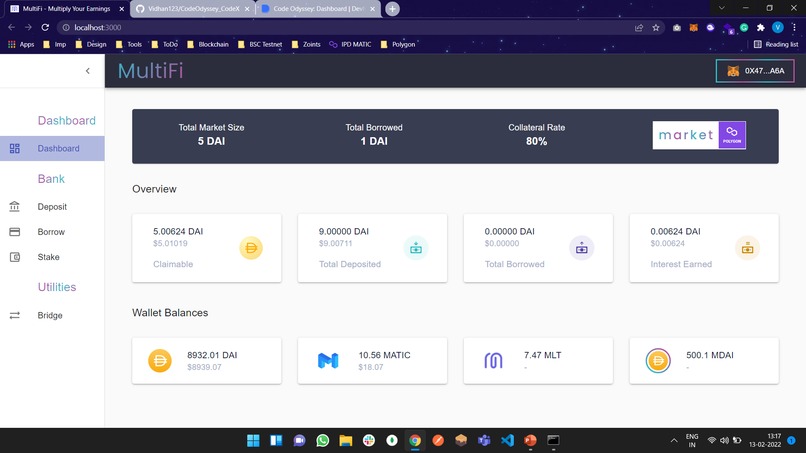Open the BSC Testnet bookmarks folder
Image resolution: width=806 pixels, height=453 pixels.
pos(260,44)
